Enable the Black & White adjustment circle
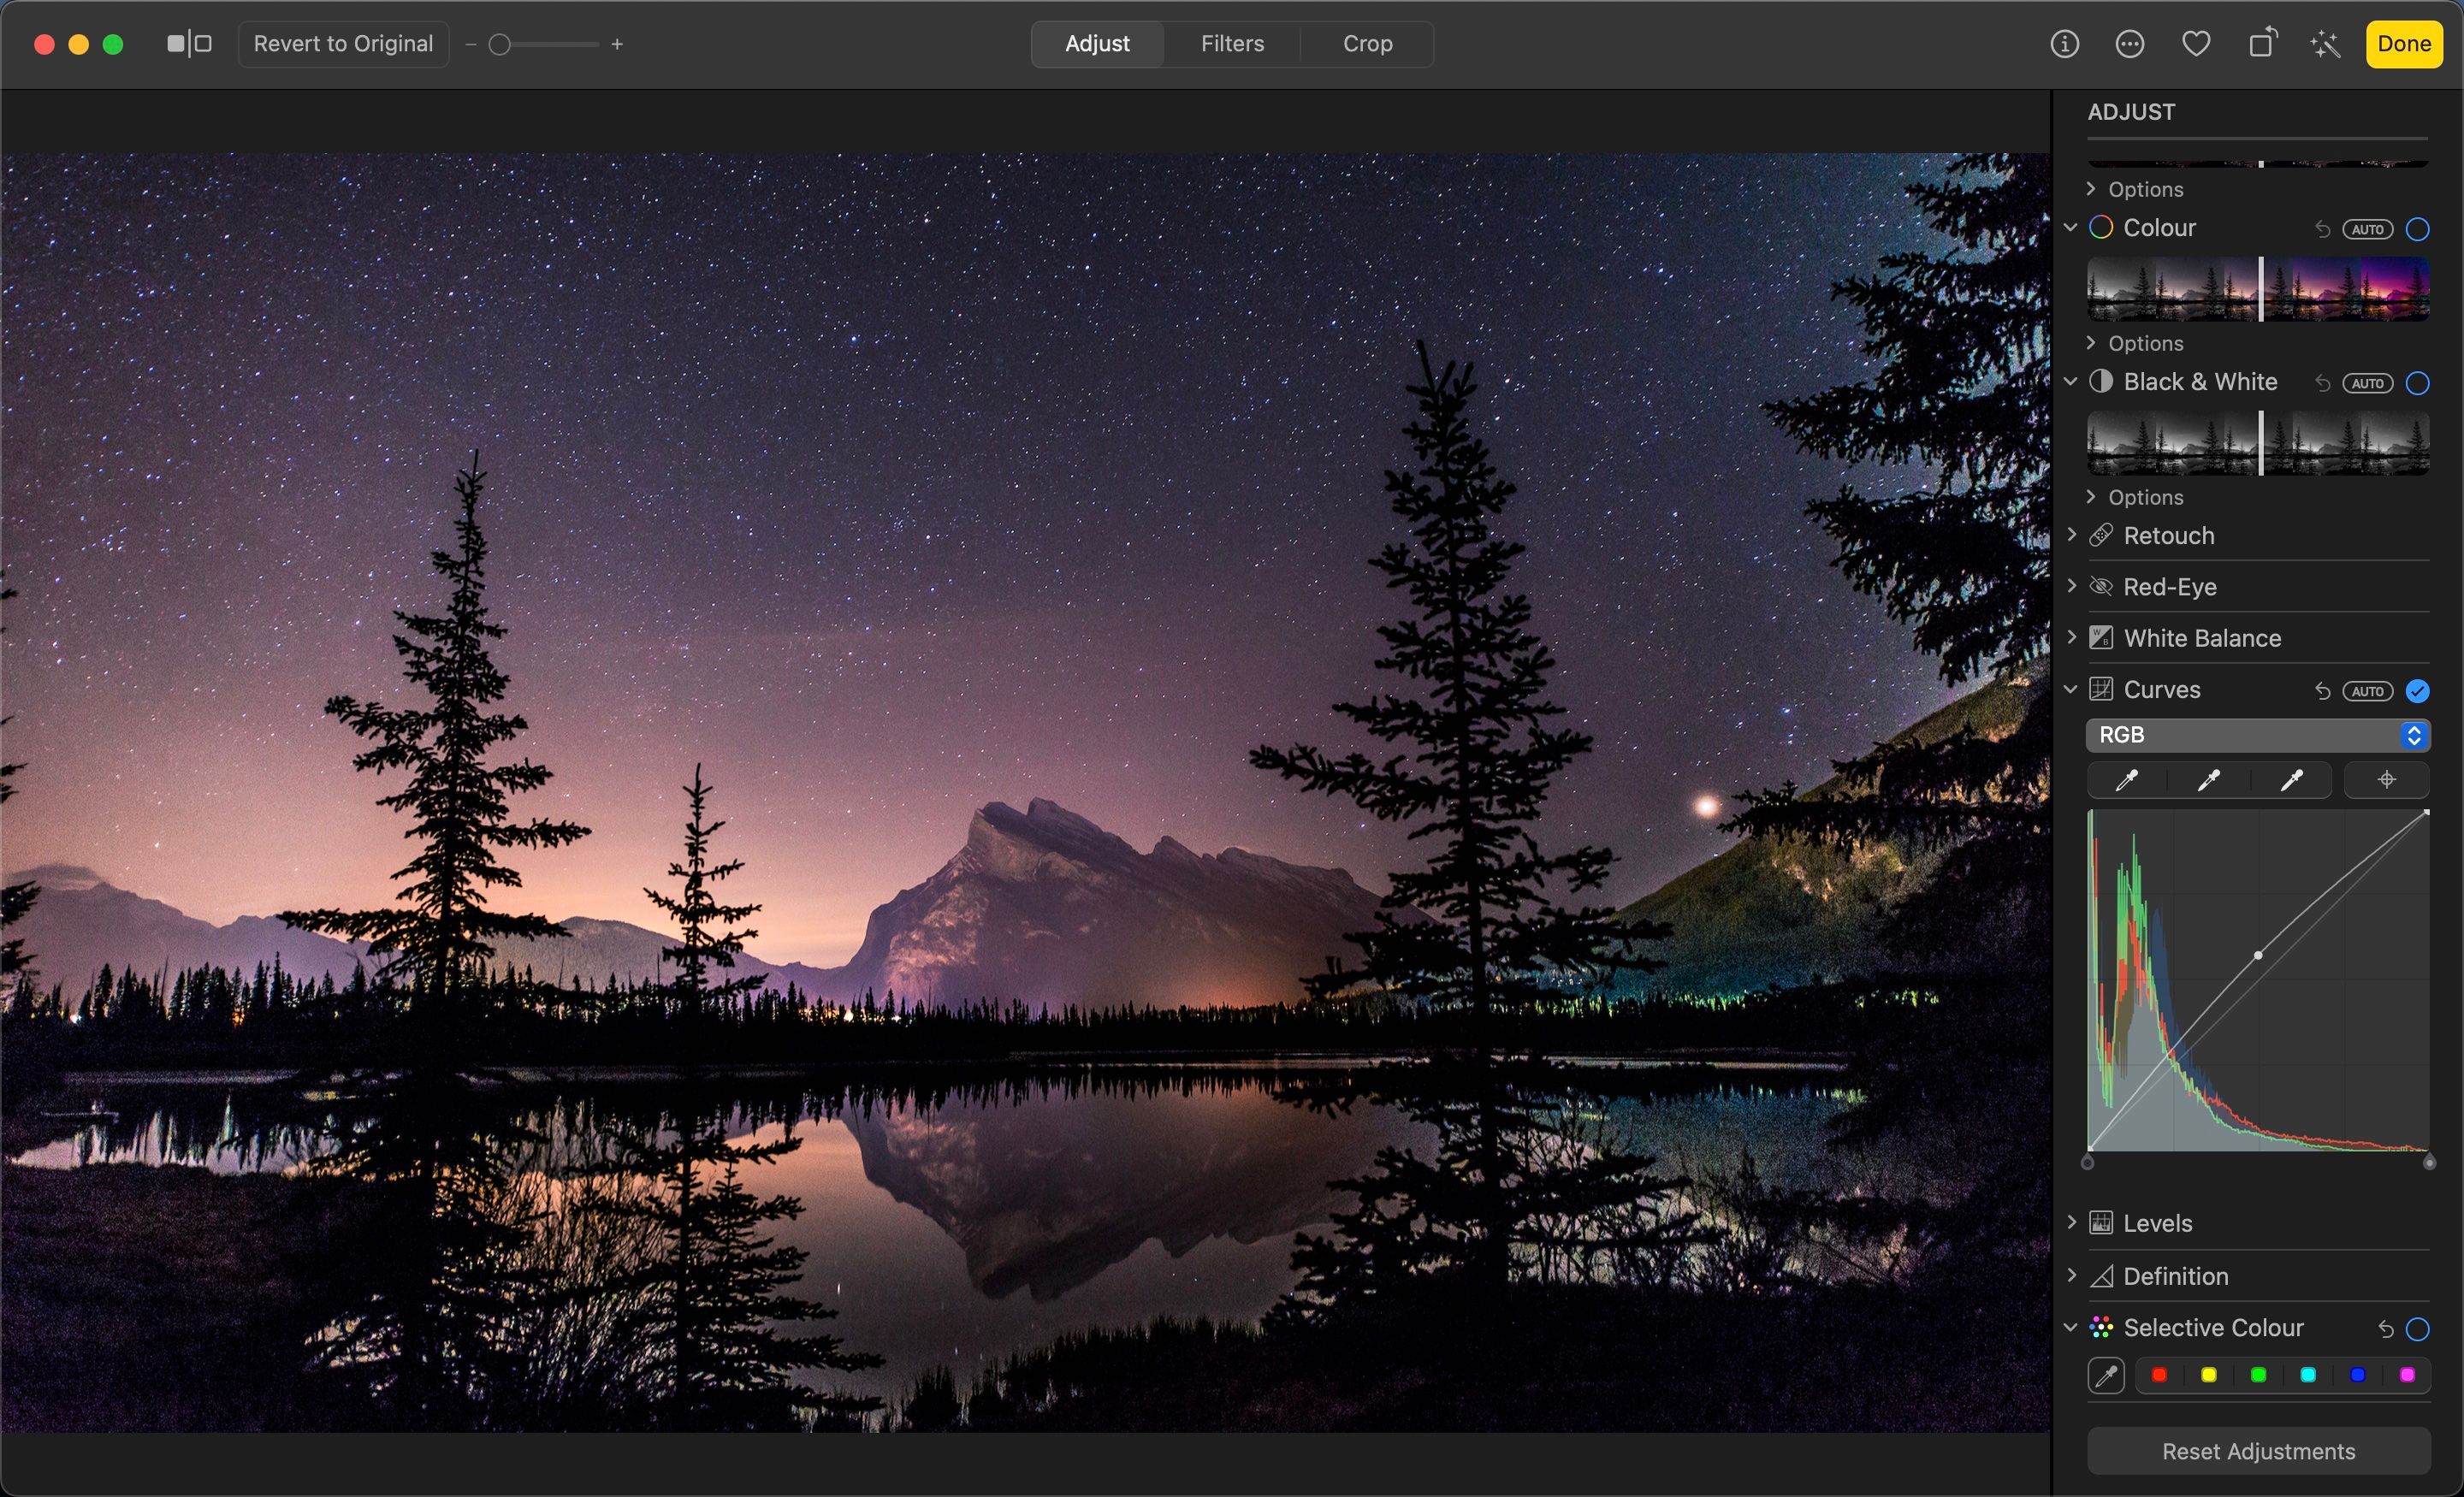This screenshot has height=1497, width=2464. pyautogui.click(x=2417, y=383)
